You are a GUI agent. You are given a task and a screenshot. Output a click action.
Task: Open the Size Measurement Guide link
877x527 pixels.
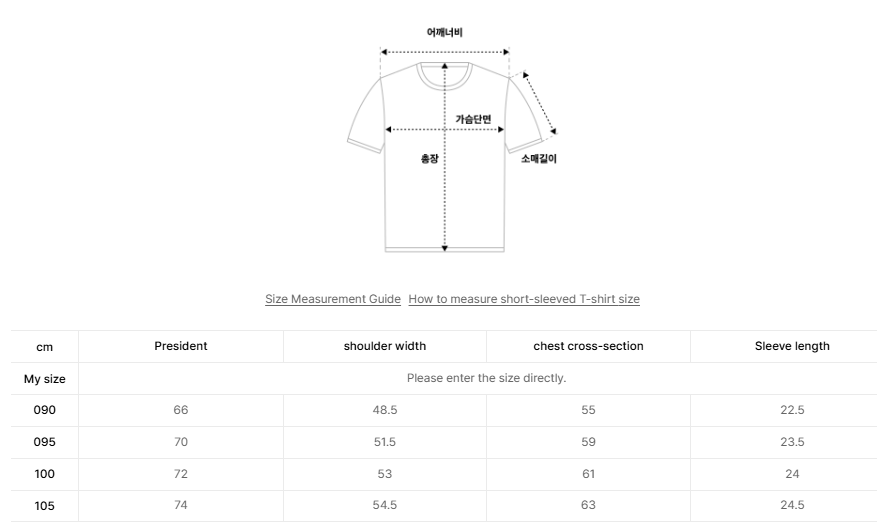click(x=333, y=299)
